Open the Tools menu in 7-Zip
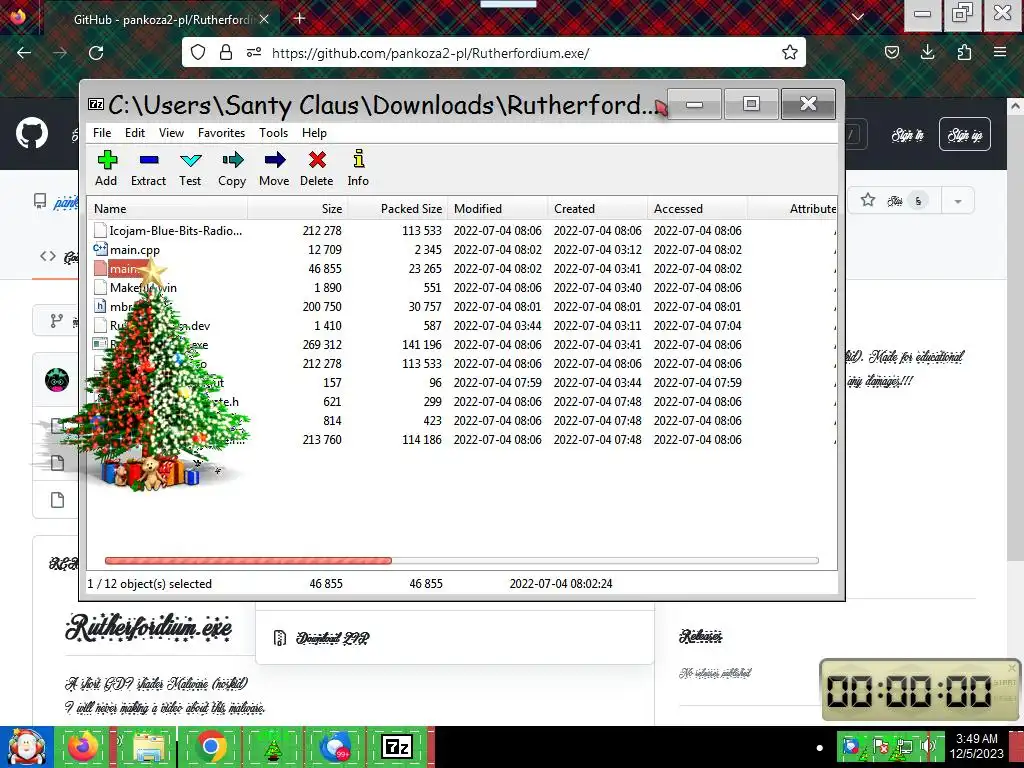The height and width of the screenshot is (768, 1024). [273, 133]
